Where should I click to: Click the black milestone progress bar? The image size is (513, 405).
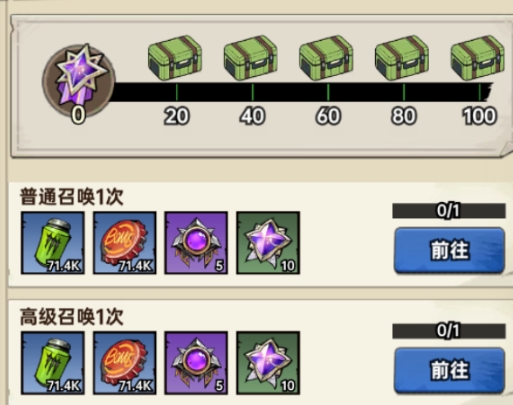pyautogui.click(x=302, y=92)
